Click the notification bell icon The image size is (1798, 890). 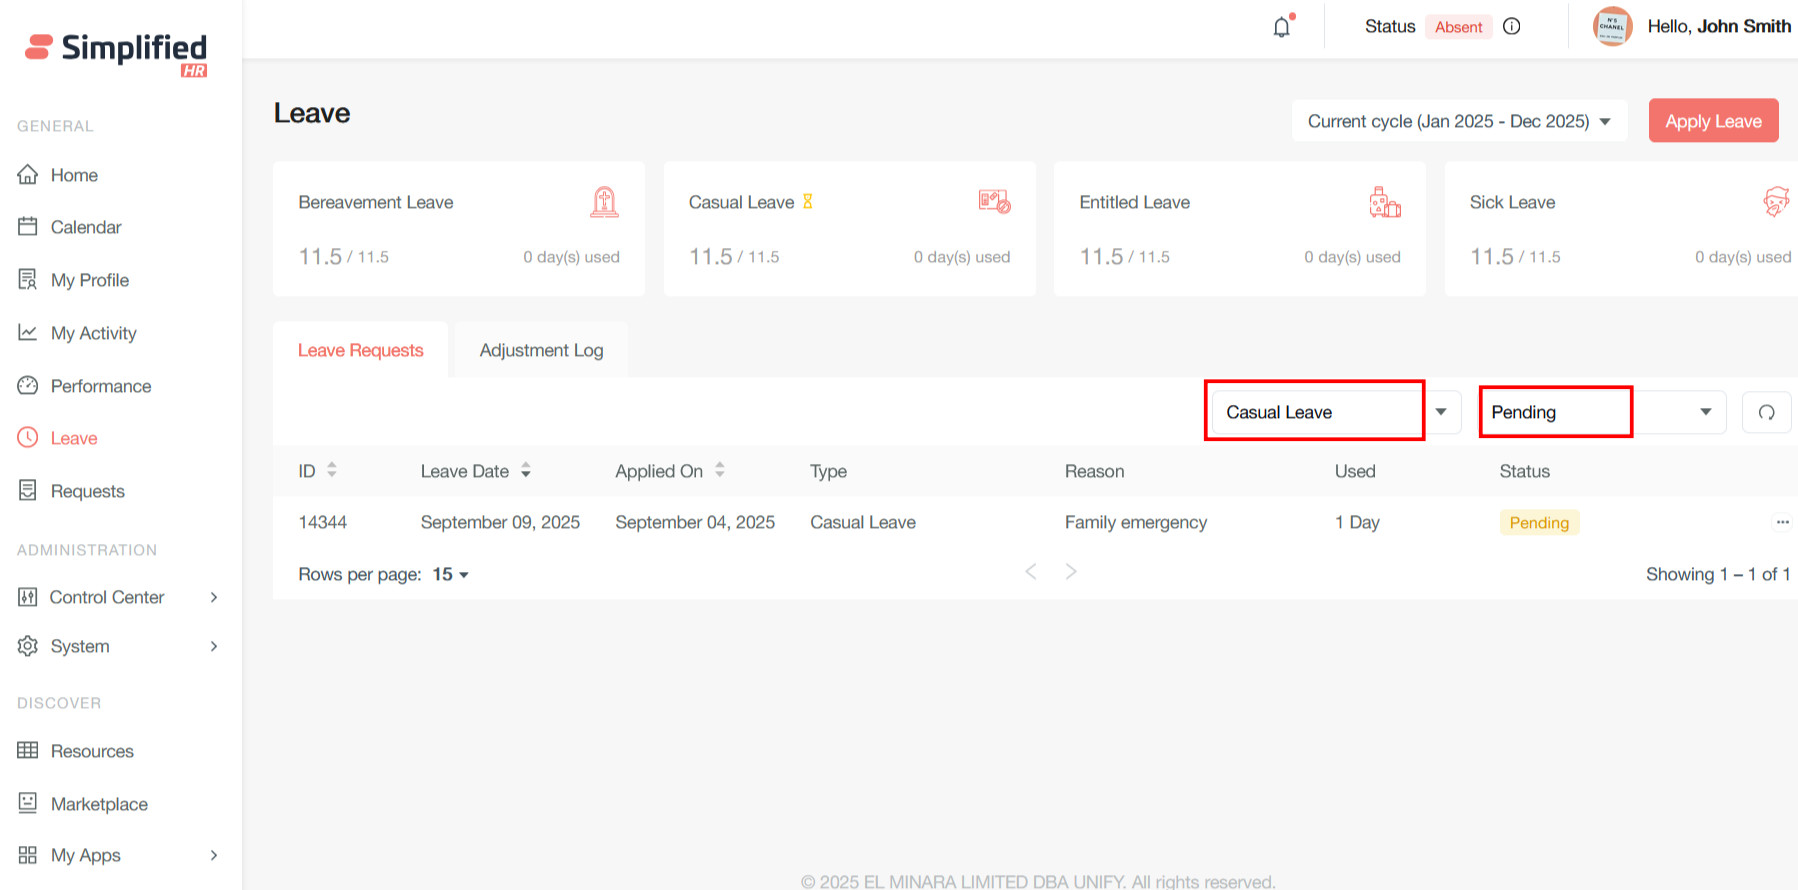click(x=1281, y=27)
